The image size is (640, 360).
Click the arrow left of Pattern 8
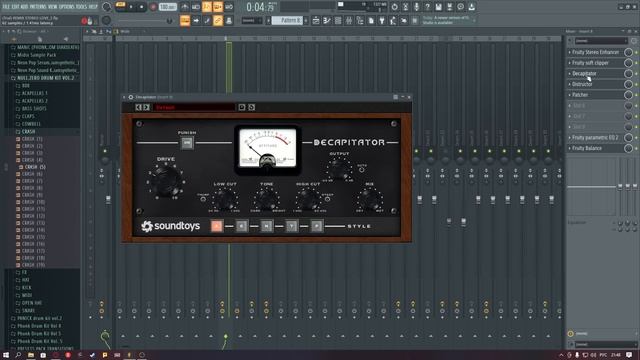point(268,20)
